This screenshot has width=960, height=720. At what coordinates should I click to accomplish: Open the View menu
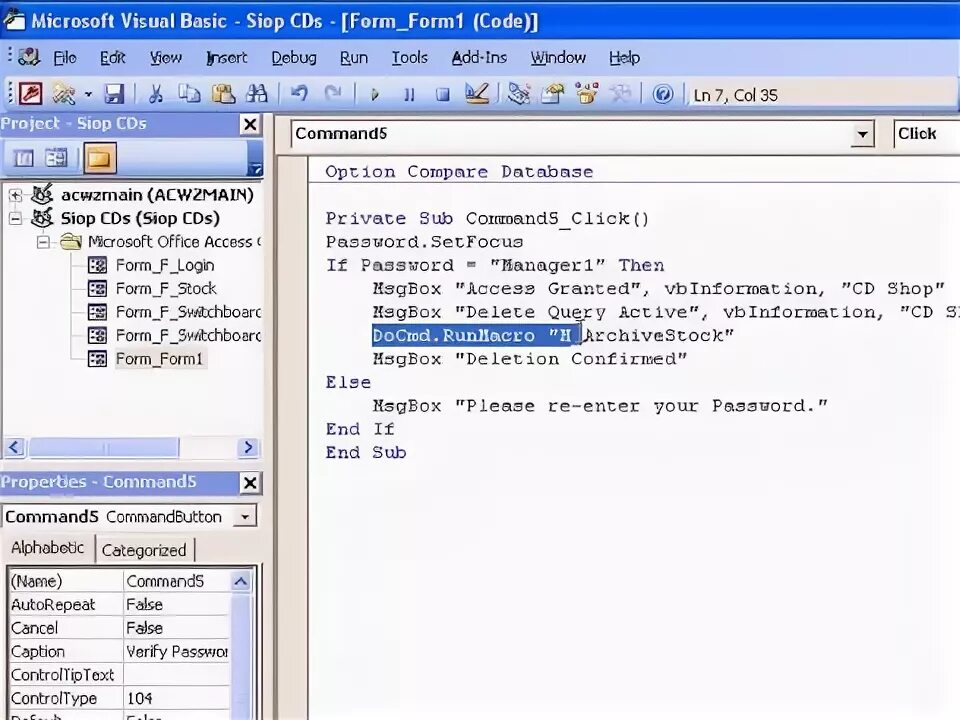coord(166,58)
